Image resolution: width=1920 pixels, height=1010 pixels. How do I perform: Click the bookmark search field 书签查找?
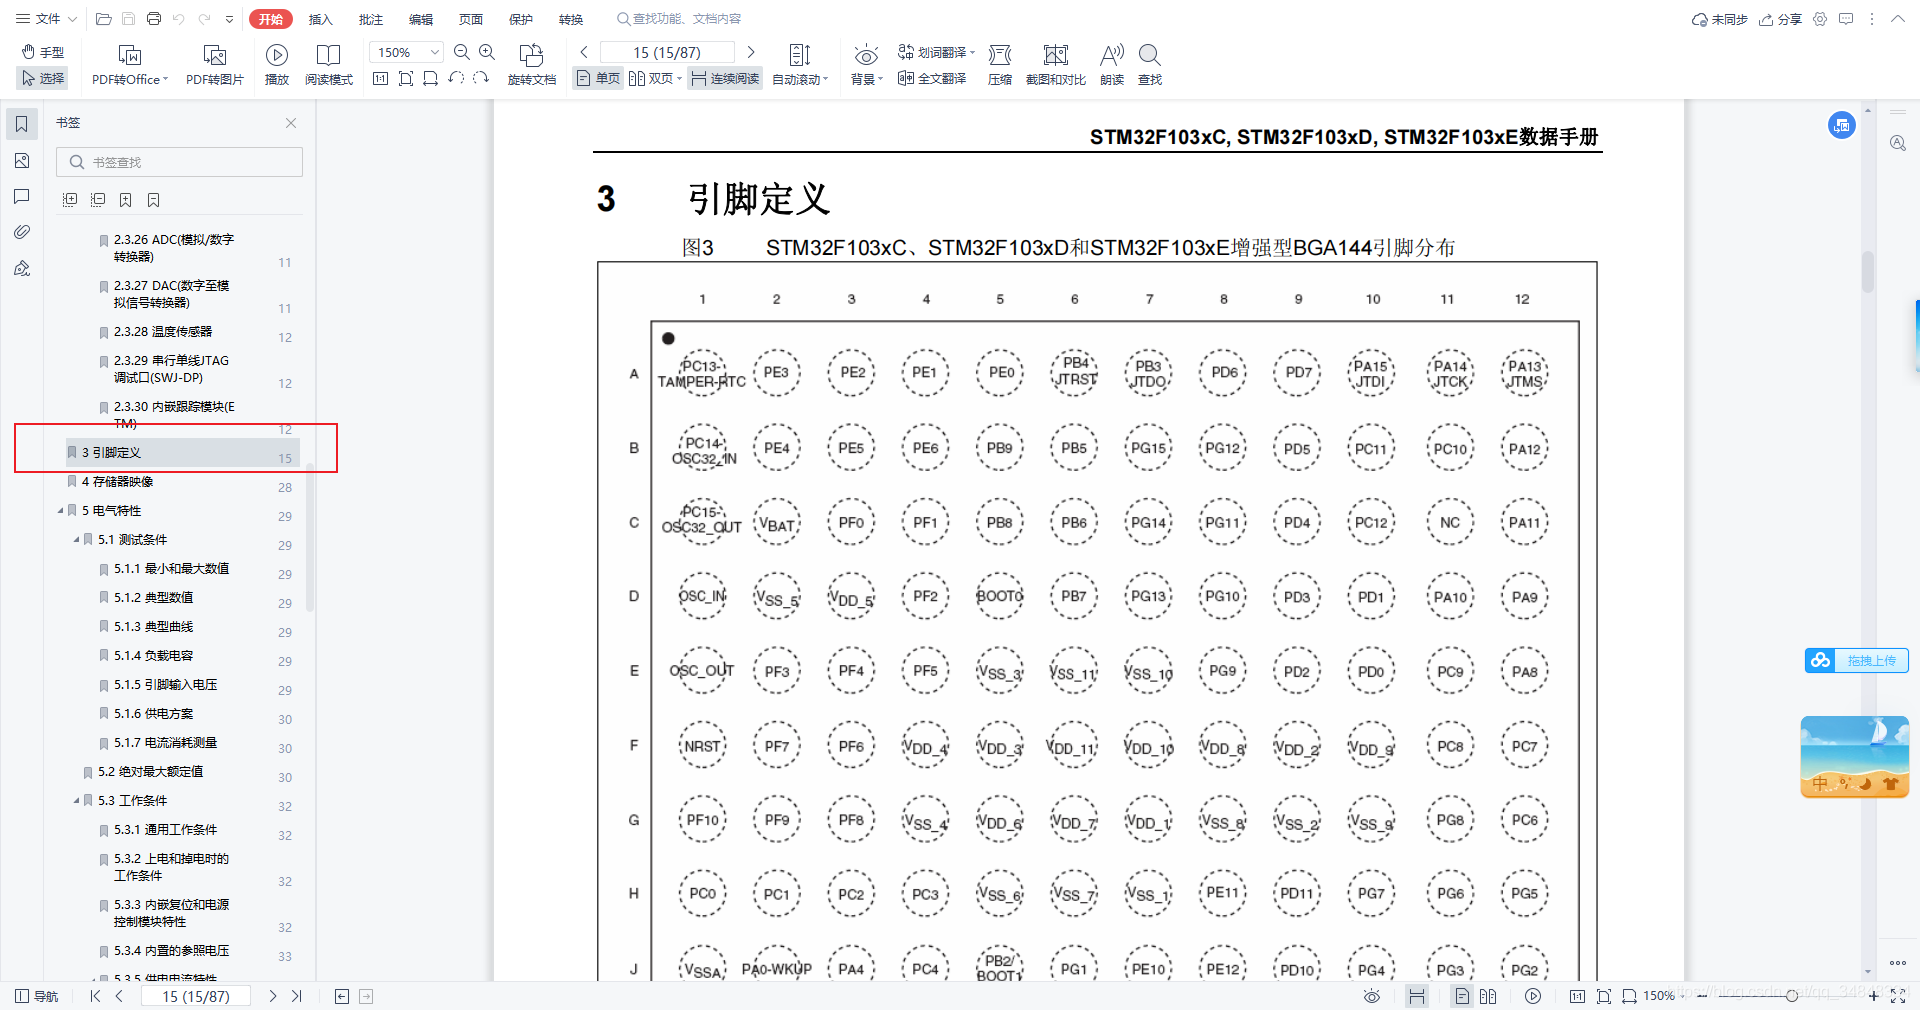[x=179, y=162]
